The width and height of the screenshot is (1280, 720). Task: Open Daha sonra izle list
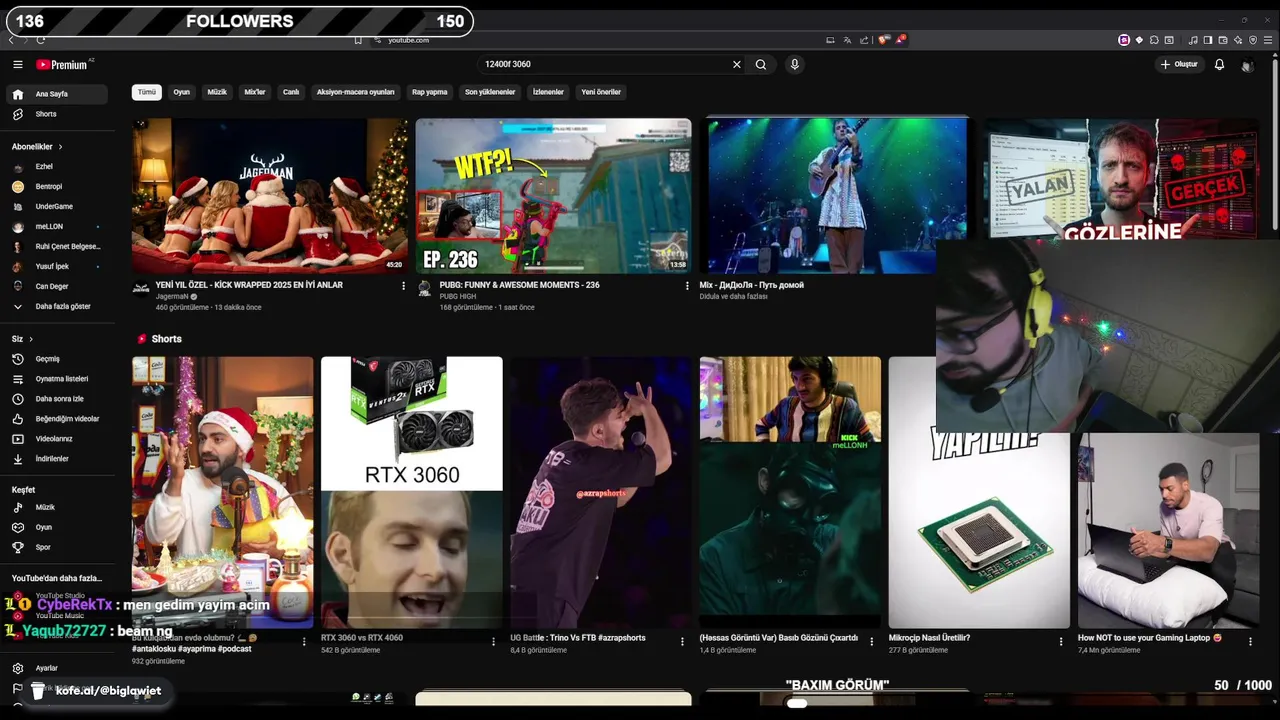58,399
